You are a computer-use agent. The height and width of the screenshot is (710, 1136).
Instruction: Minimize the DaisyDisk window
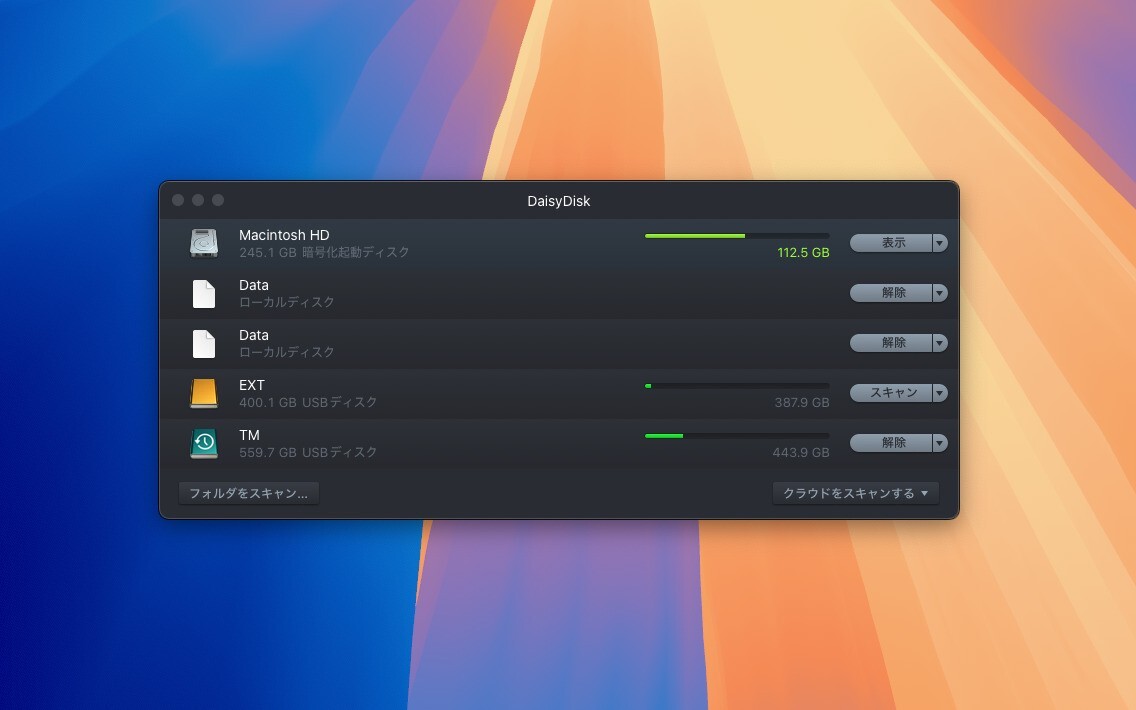click(198, 200)
